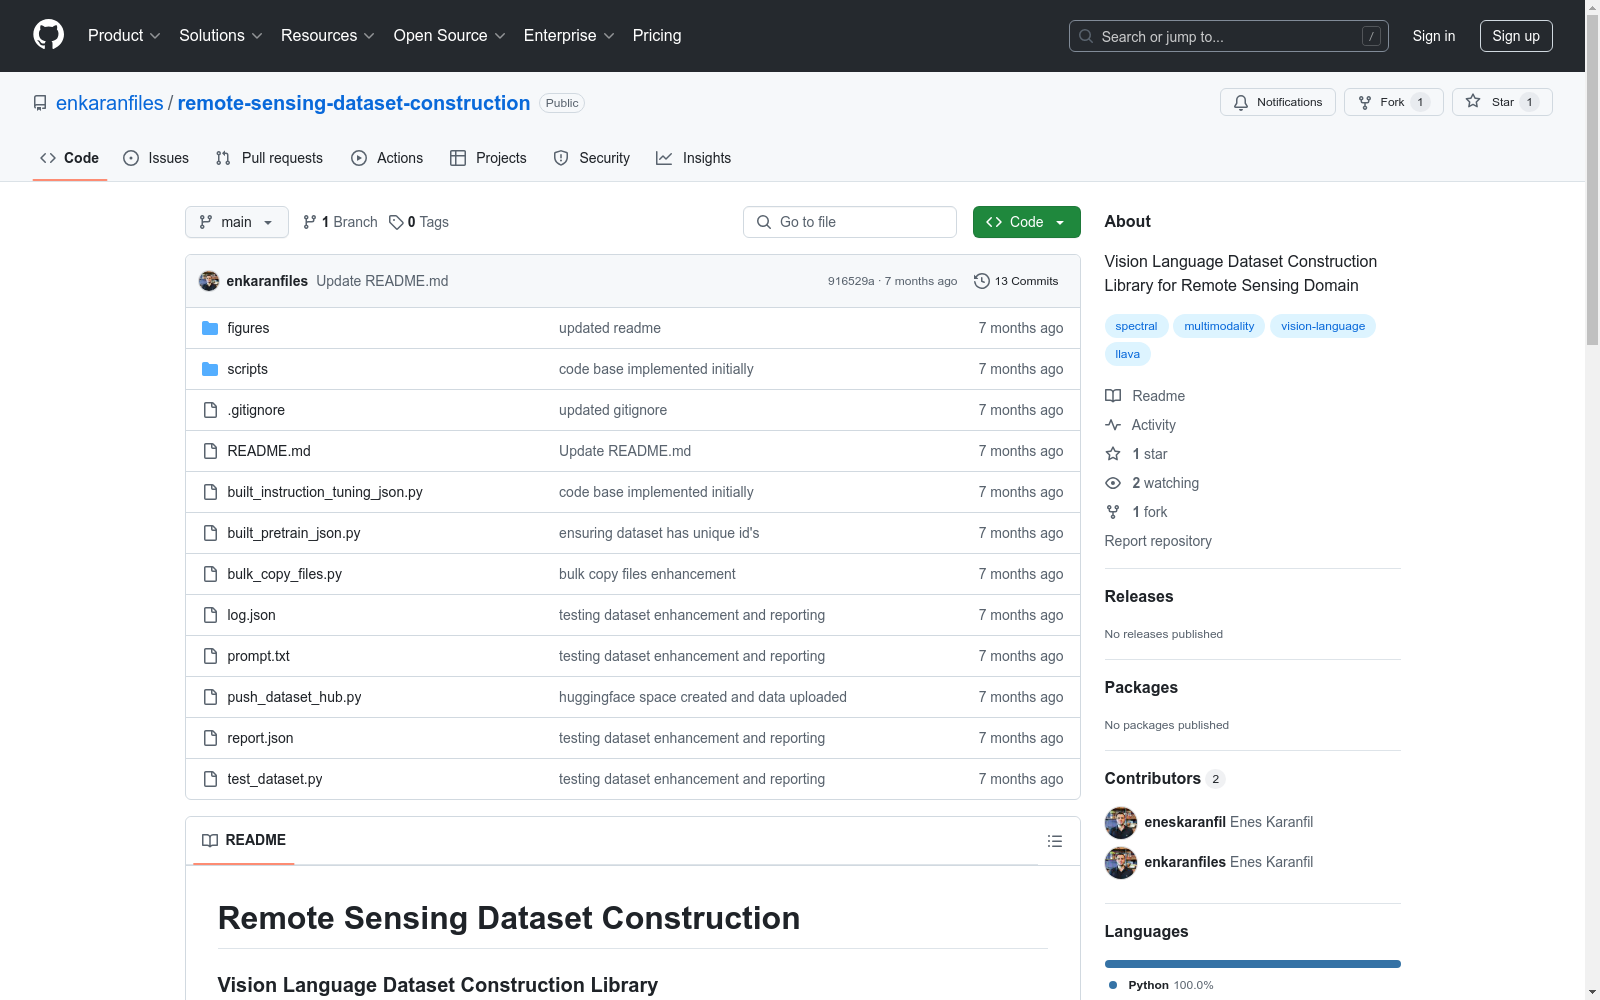Expand the Resources menu
1600x1000 pixels.
pos(328,35)
